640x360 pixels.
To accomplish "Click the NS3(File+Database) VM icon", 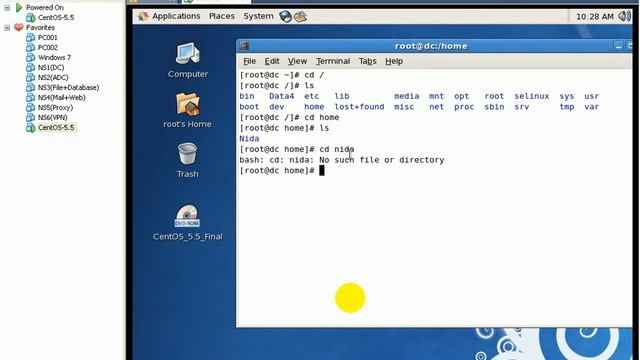I will pyautogui.click(x=31, y=87).
